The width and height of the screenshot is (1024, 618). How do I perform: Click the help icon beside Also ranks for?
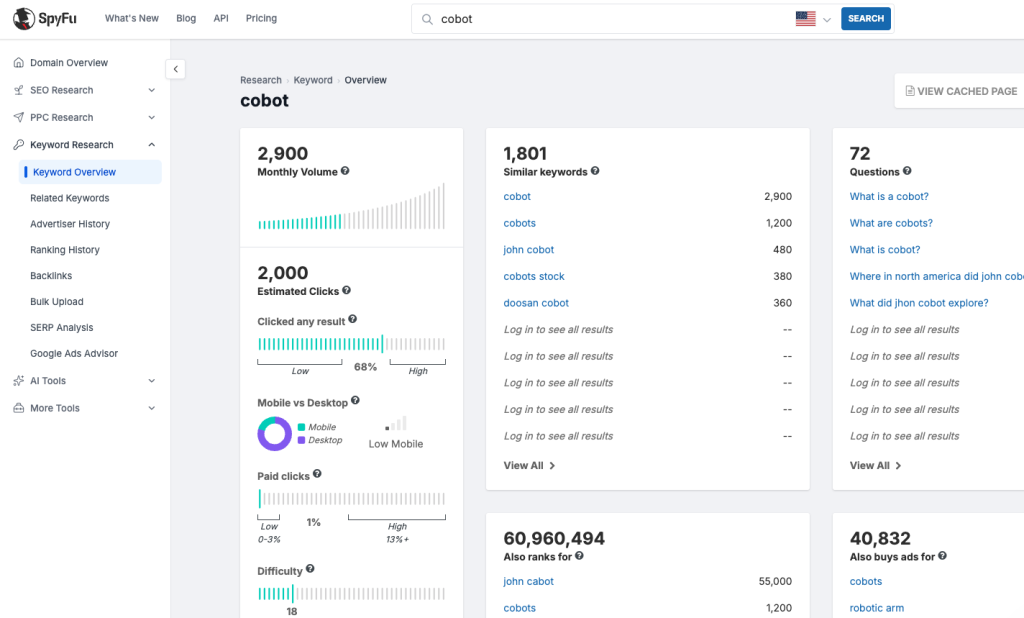[x=580, y=556]
